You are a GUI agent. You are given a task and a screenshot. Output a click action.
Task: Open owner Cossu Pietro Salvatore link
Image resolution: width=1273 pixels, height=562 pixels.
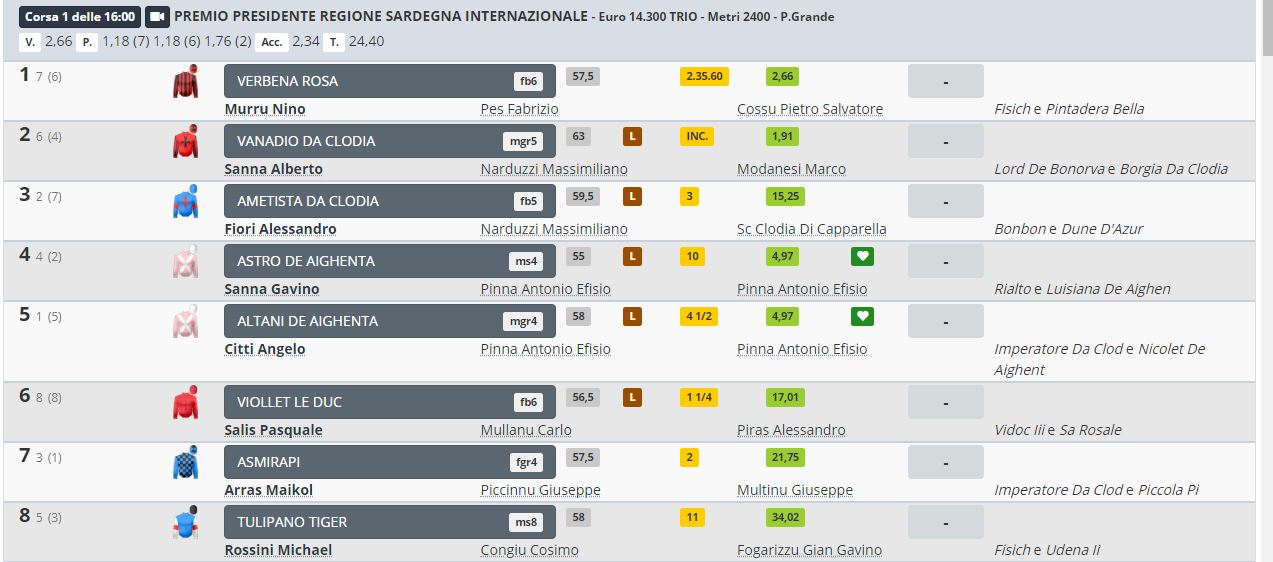pyautogui.click(x=810, y=109)
